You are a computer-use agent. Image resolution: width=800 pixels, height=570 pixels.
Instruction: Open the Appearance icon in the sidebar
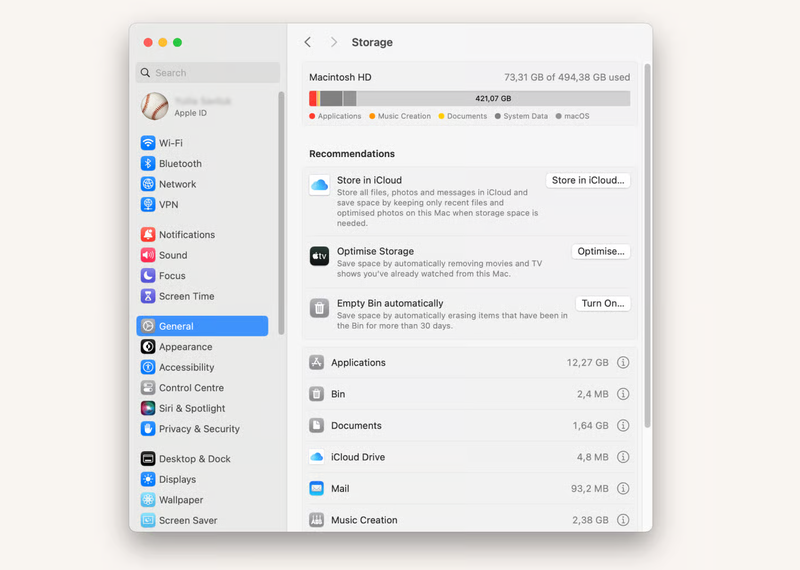148,346
